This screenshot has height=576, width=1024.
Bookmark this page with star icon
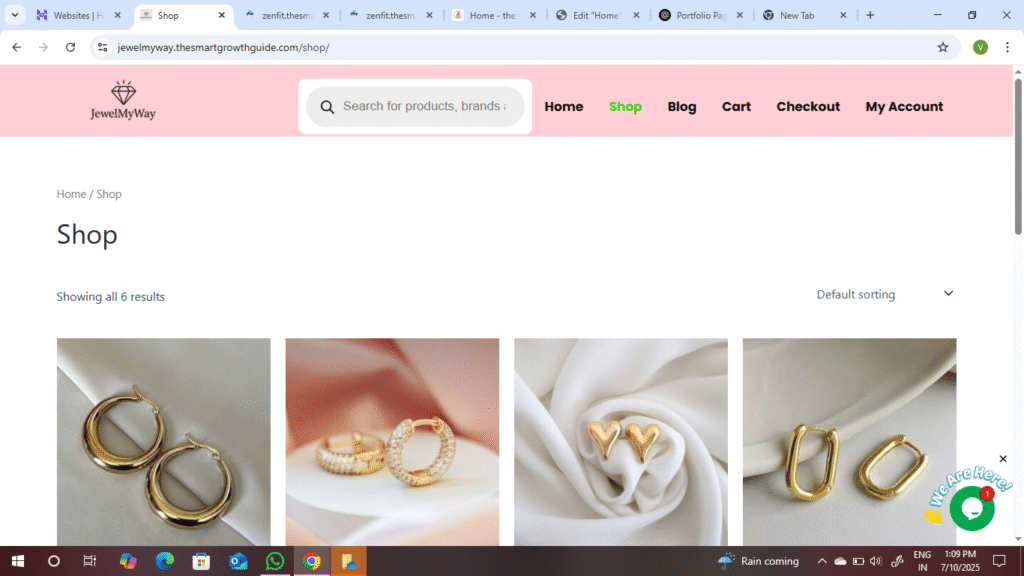coord(942,47)
